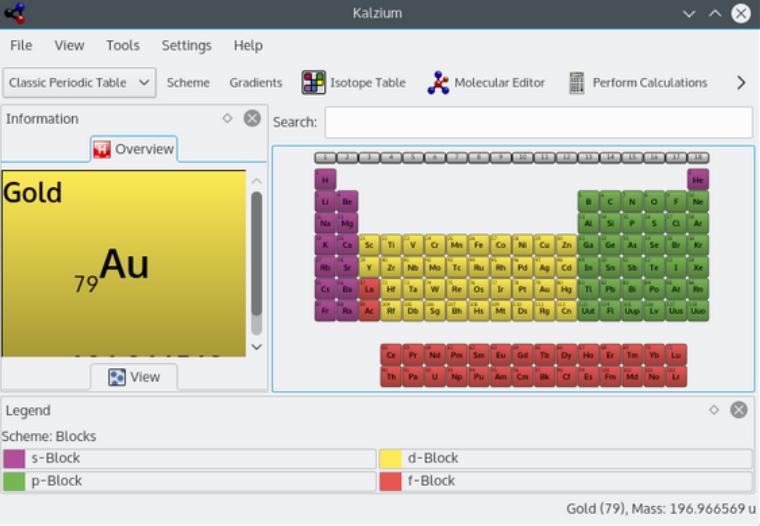Select Xenon (Xe) element tile
Viewport: 760px width, 526px height.
pos(698,267)
